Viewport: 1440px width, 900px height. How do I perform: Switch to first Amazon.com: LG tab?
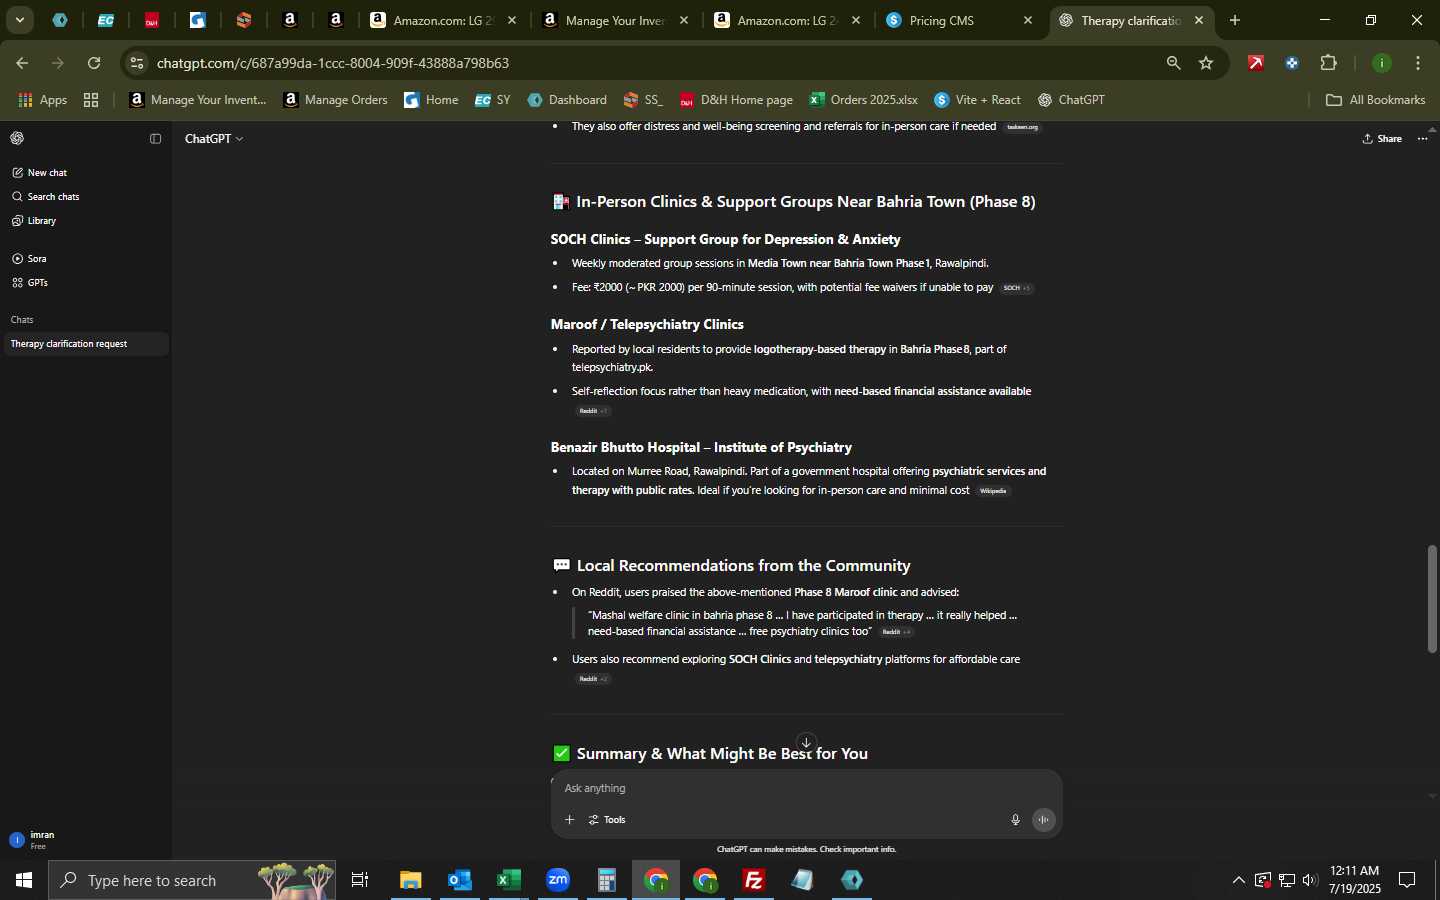tap(443, 20)
